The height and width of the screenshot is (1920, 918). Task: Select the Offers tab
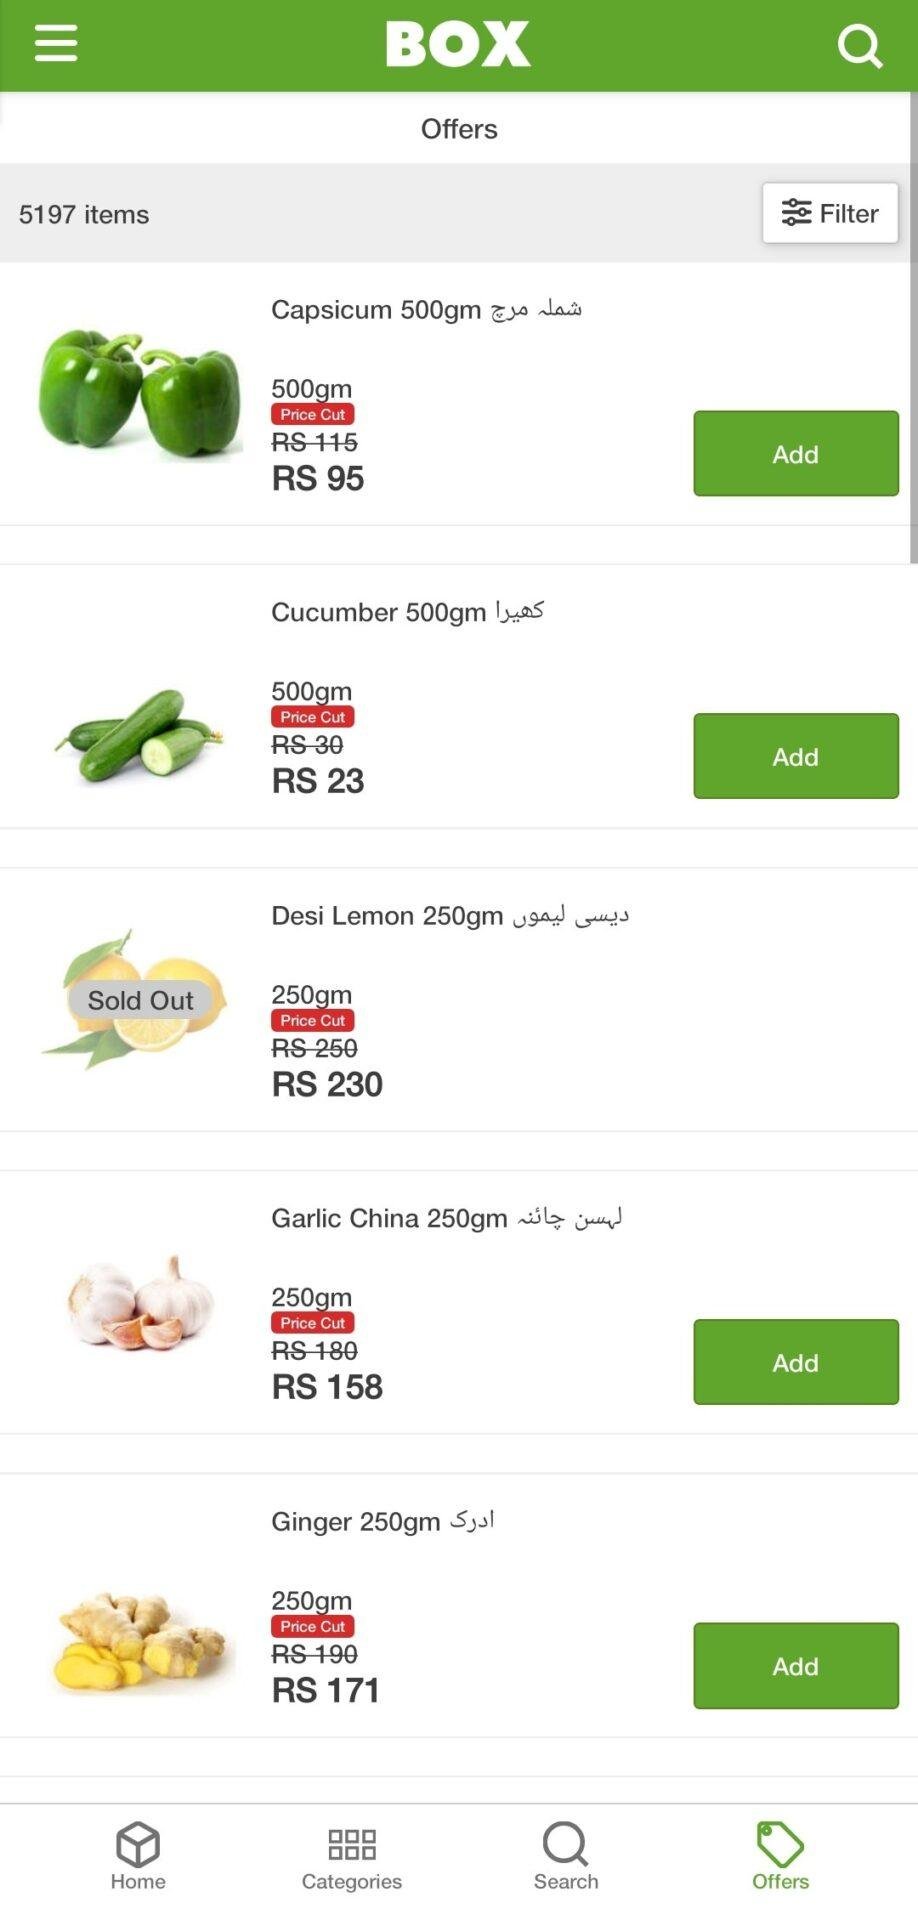pos(780,1856)
